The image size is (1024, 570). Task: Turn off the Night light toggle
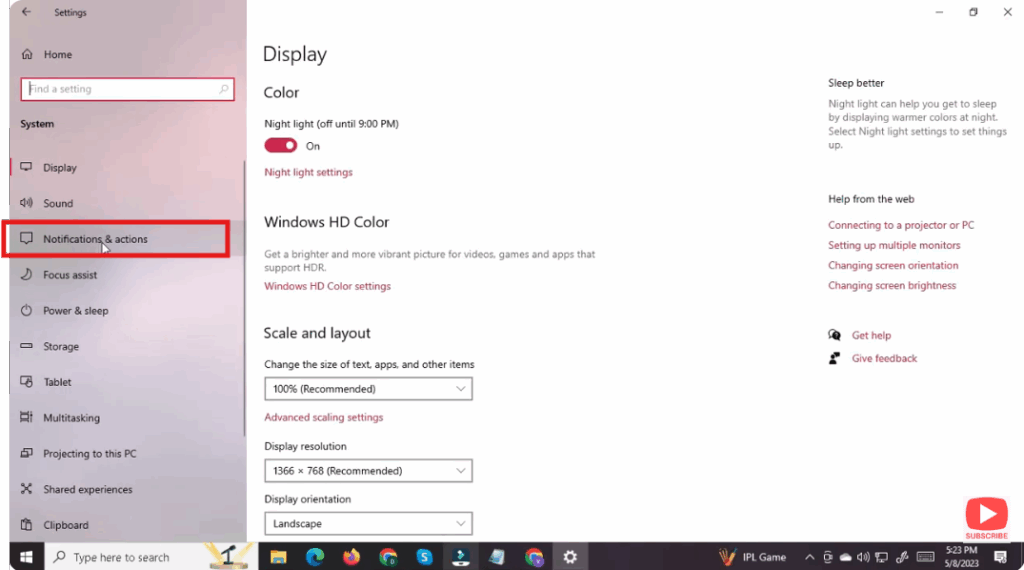(x=281, y=146)
